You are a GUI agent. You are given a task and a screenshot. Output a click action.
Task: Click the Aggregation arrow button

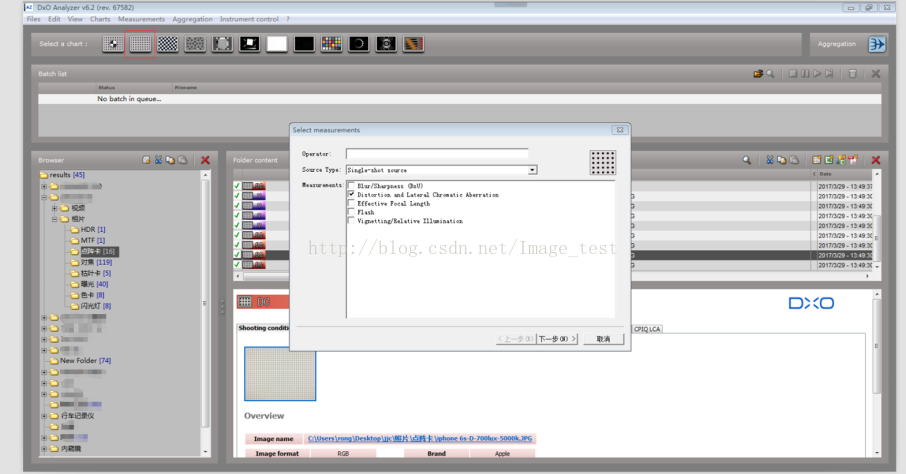click(877, 44)
